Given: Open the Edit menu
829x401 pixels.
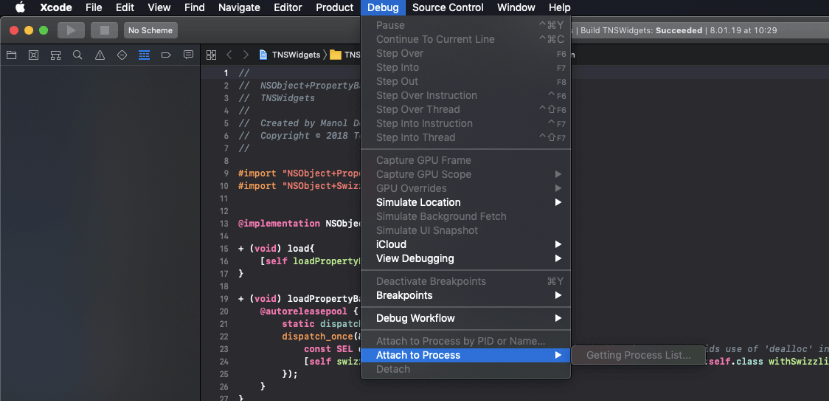Looking at the screenshot, I should (x=125, y=7).
